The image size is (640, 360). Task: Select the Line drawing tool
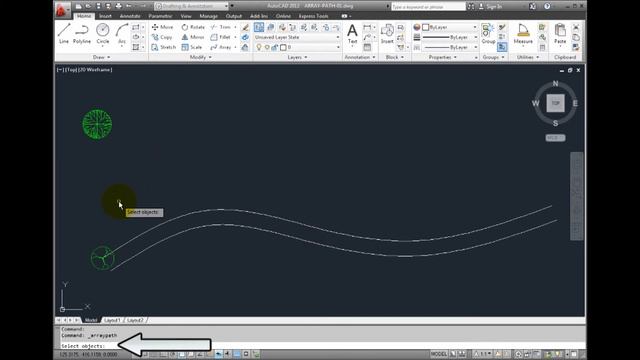point(64,33)
